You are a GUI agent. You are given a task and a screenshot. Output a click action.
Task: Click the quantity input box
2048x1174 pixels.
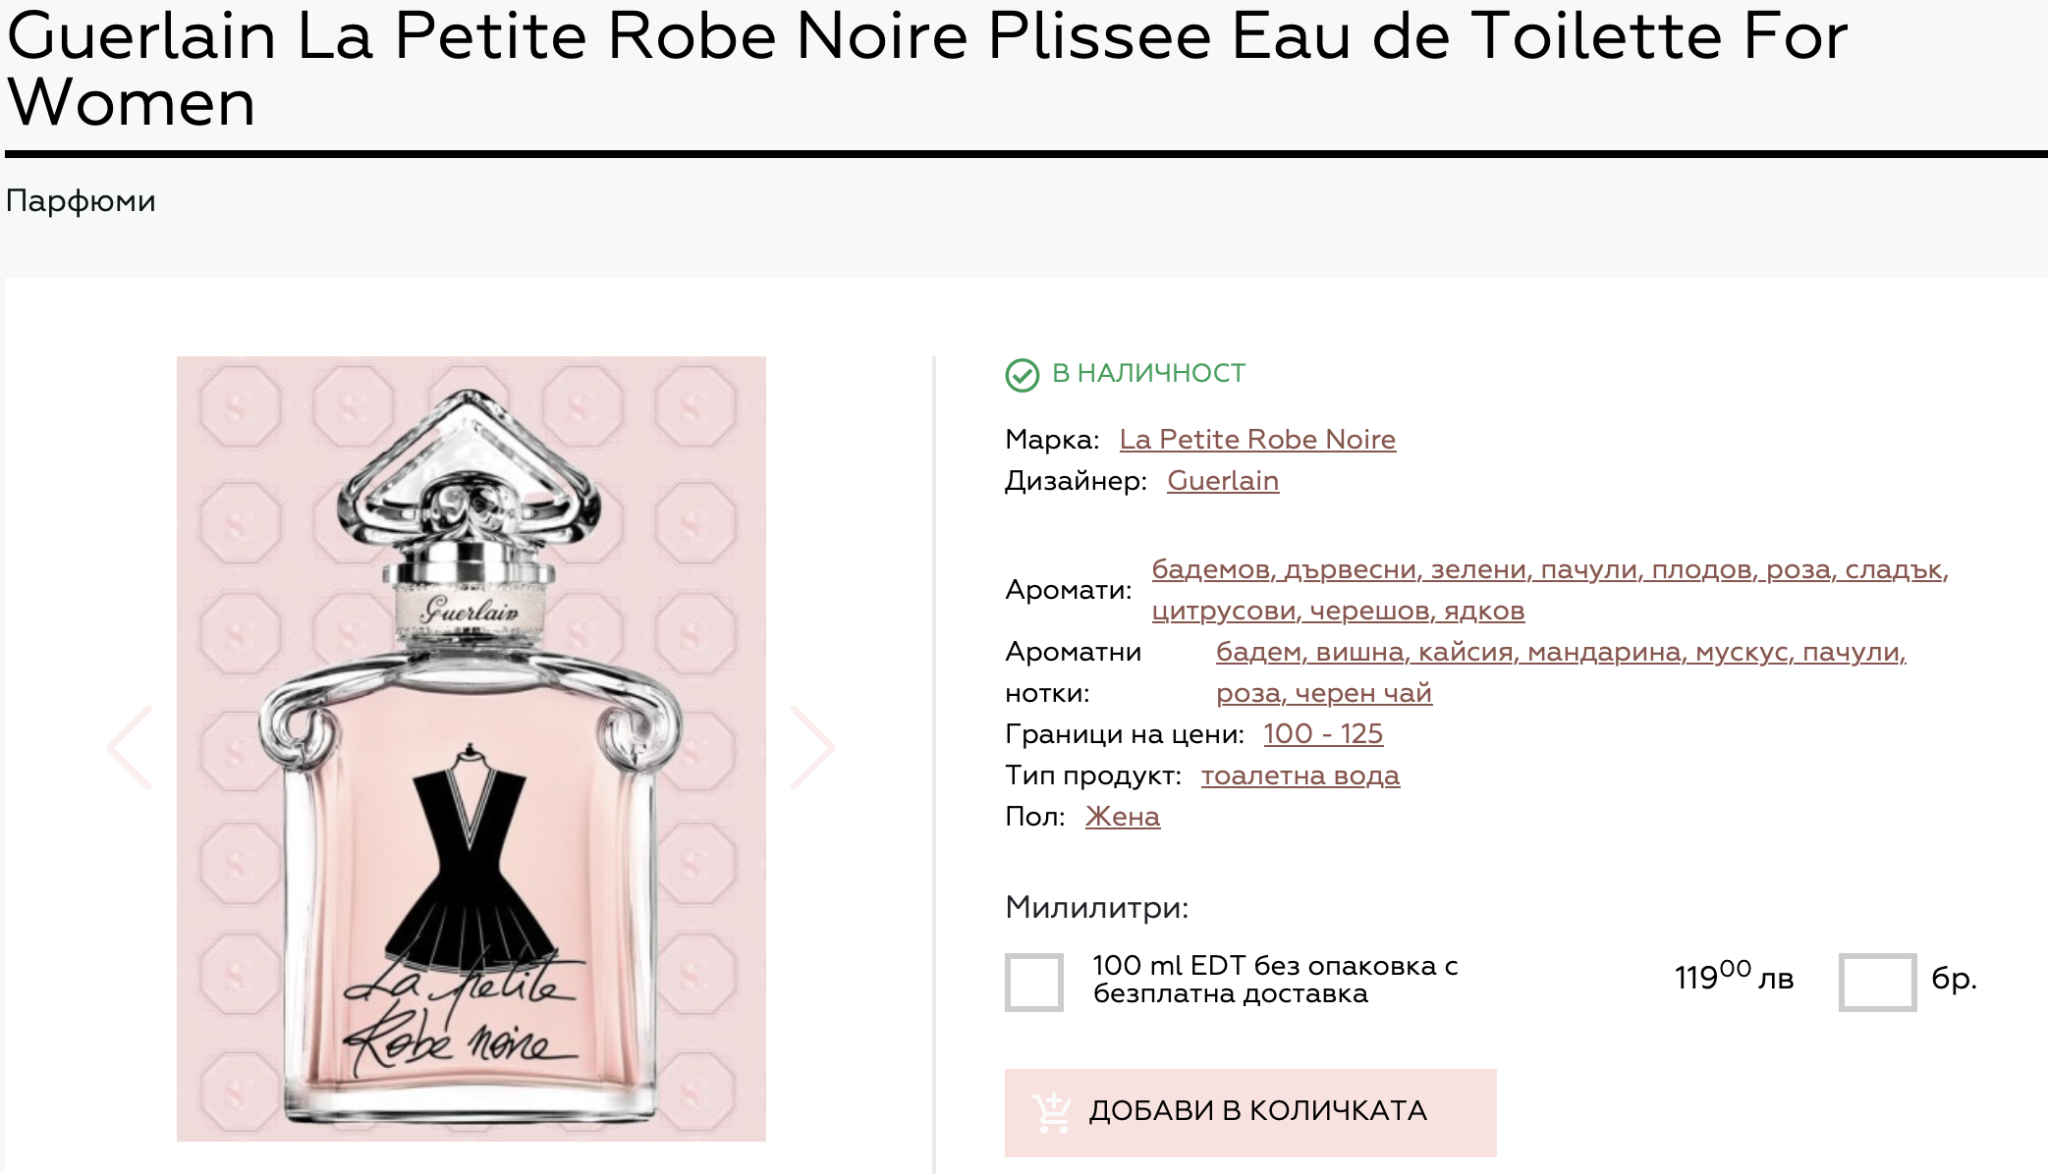(x=1877, y=981)
